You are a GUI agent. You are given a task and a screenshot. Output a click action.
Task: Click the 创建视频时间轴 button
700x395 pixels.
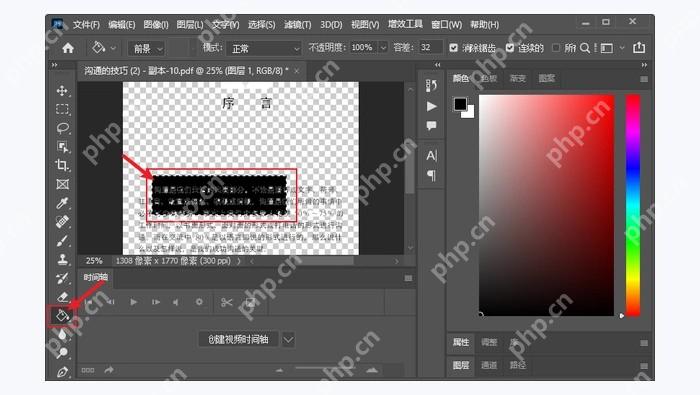point(238,340)
